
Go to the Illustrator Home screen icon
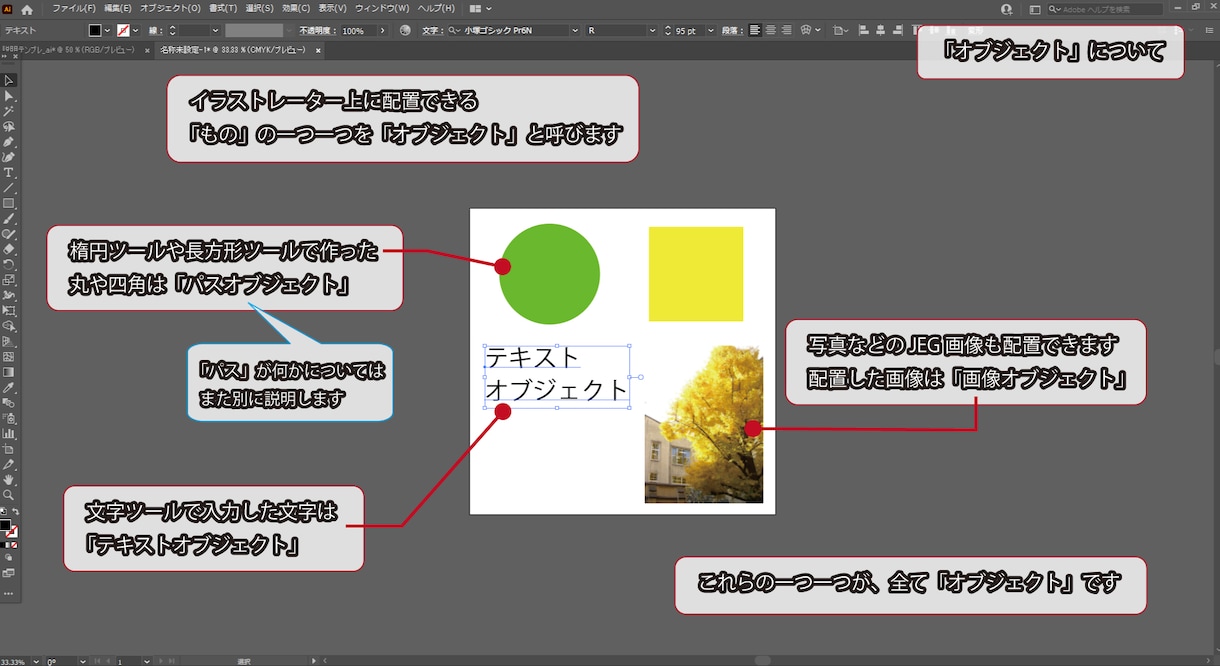(x=27, y=8)
